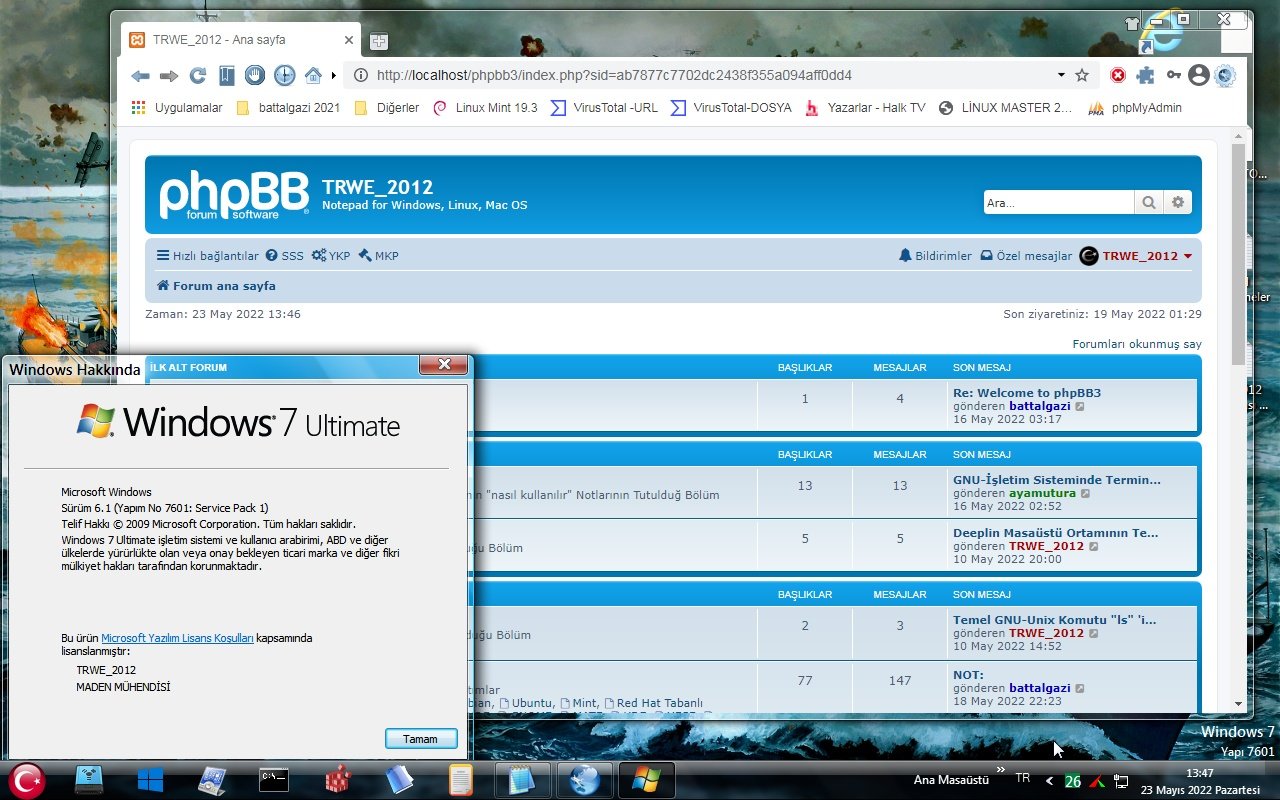Open the Yazarlar - Halk TV bookmark
This screenshot has height=800, width=1280.
pos(865,107)
